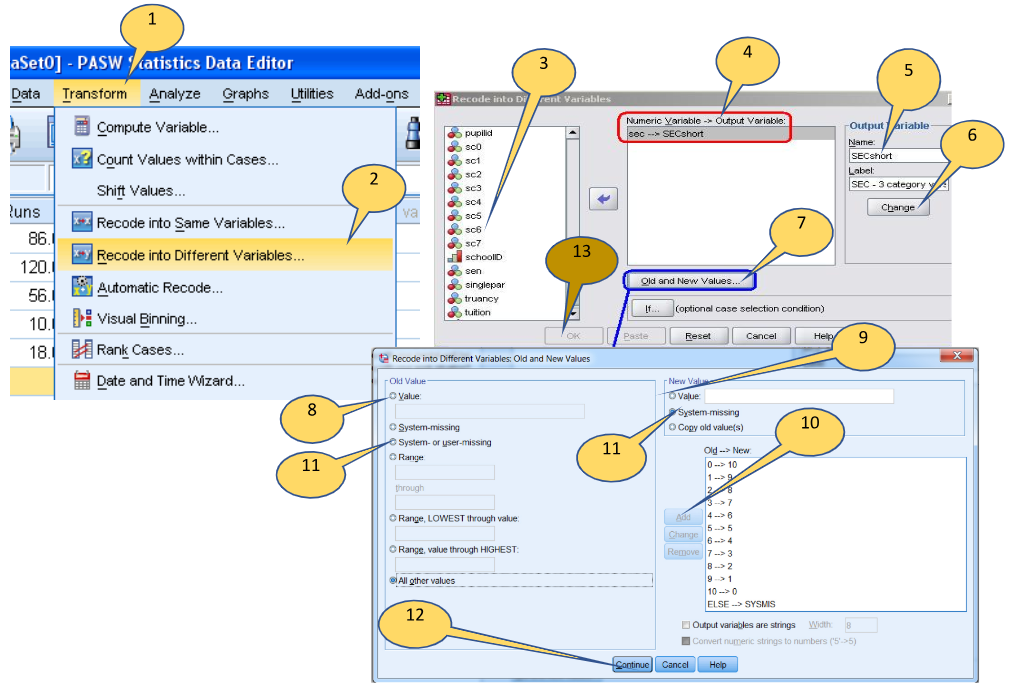Click the Date and Time Wizard icon
The height and width of the screenshot is (697, 1012).
tap(81, 379)
